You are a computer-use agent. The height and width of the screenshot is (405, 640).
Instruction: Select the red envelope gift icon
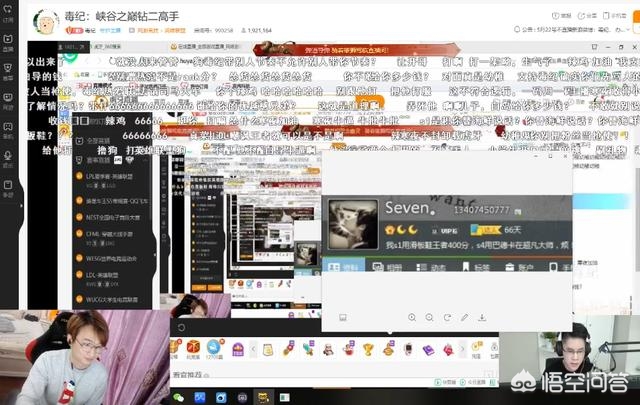coord(448,350)
